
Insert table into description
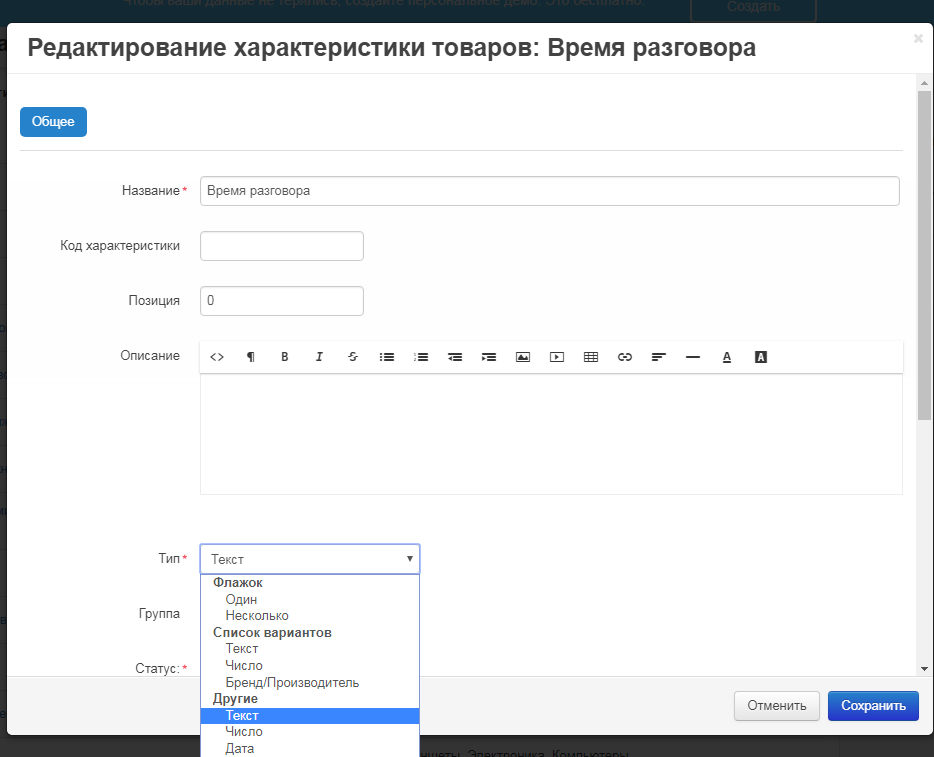pyautogui.click(x=591, y=357)
